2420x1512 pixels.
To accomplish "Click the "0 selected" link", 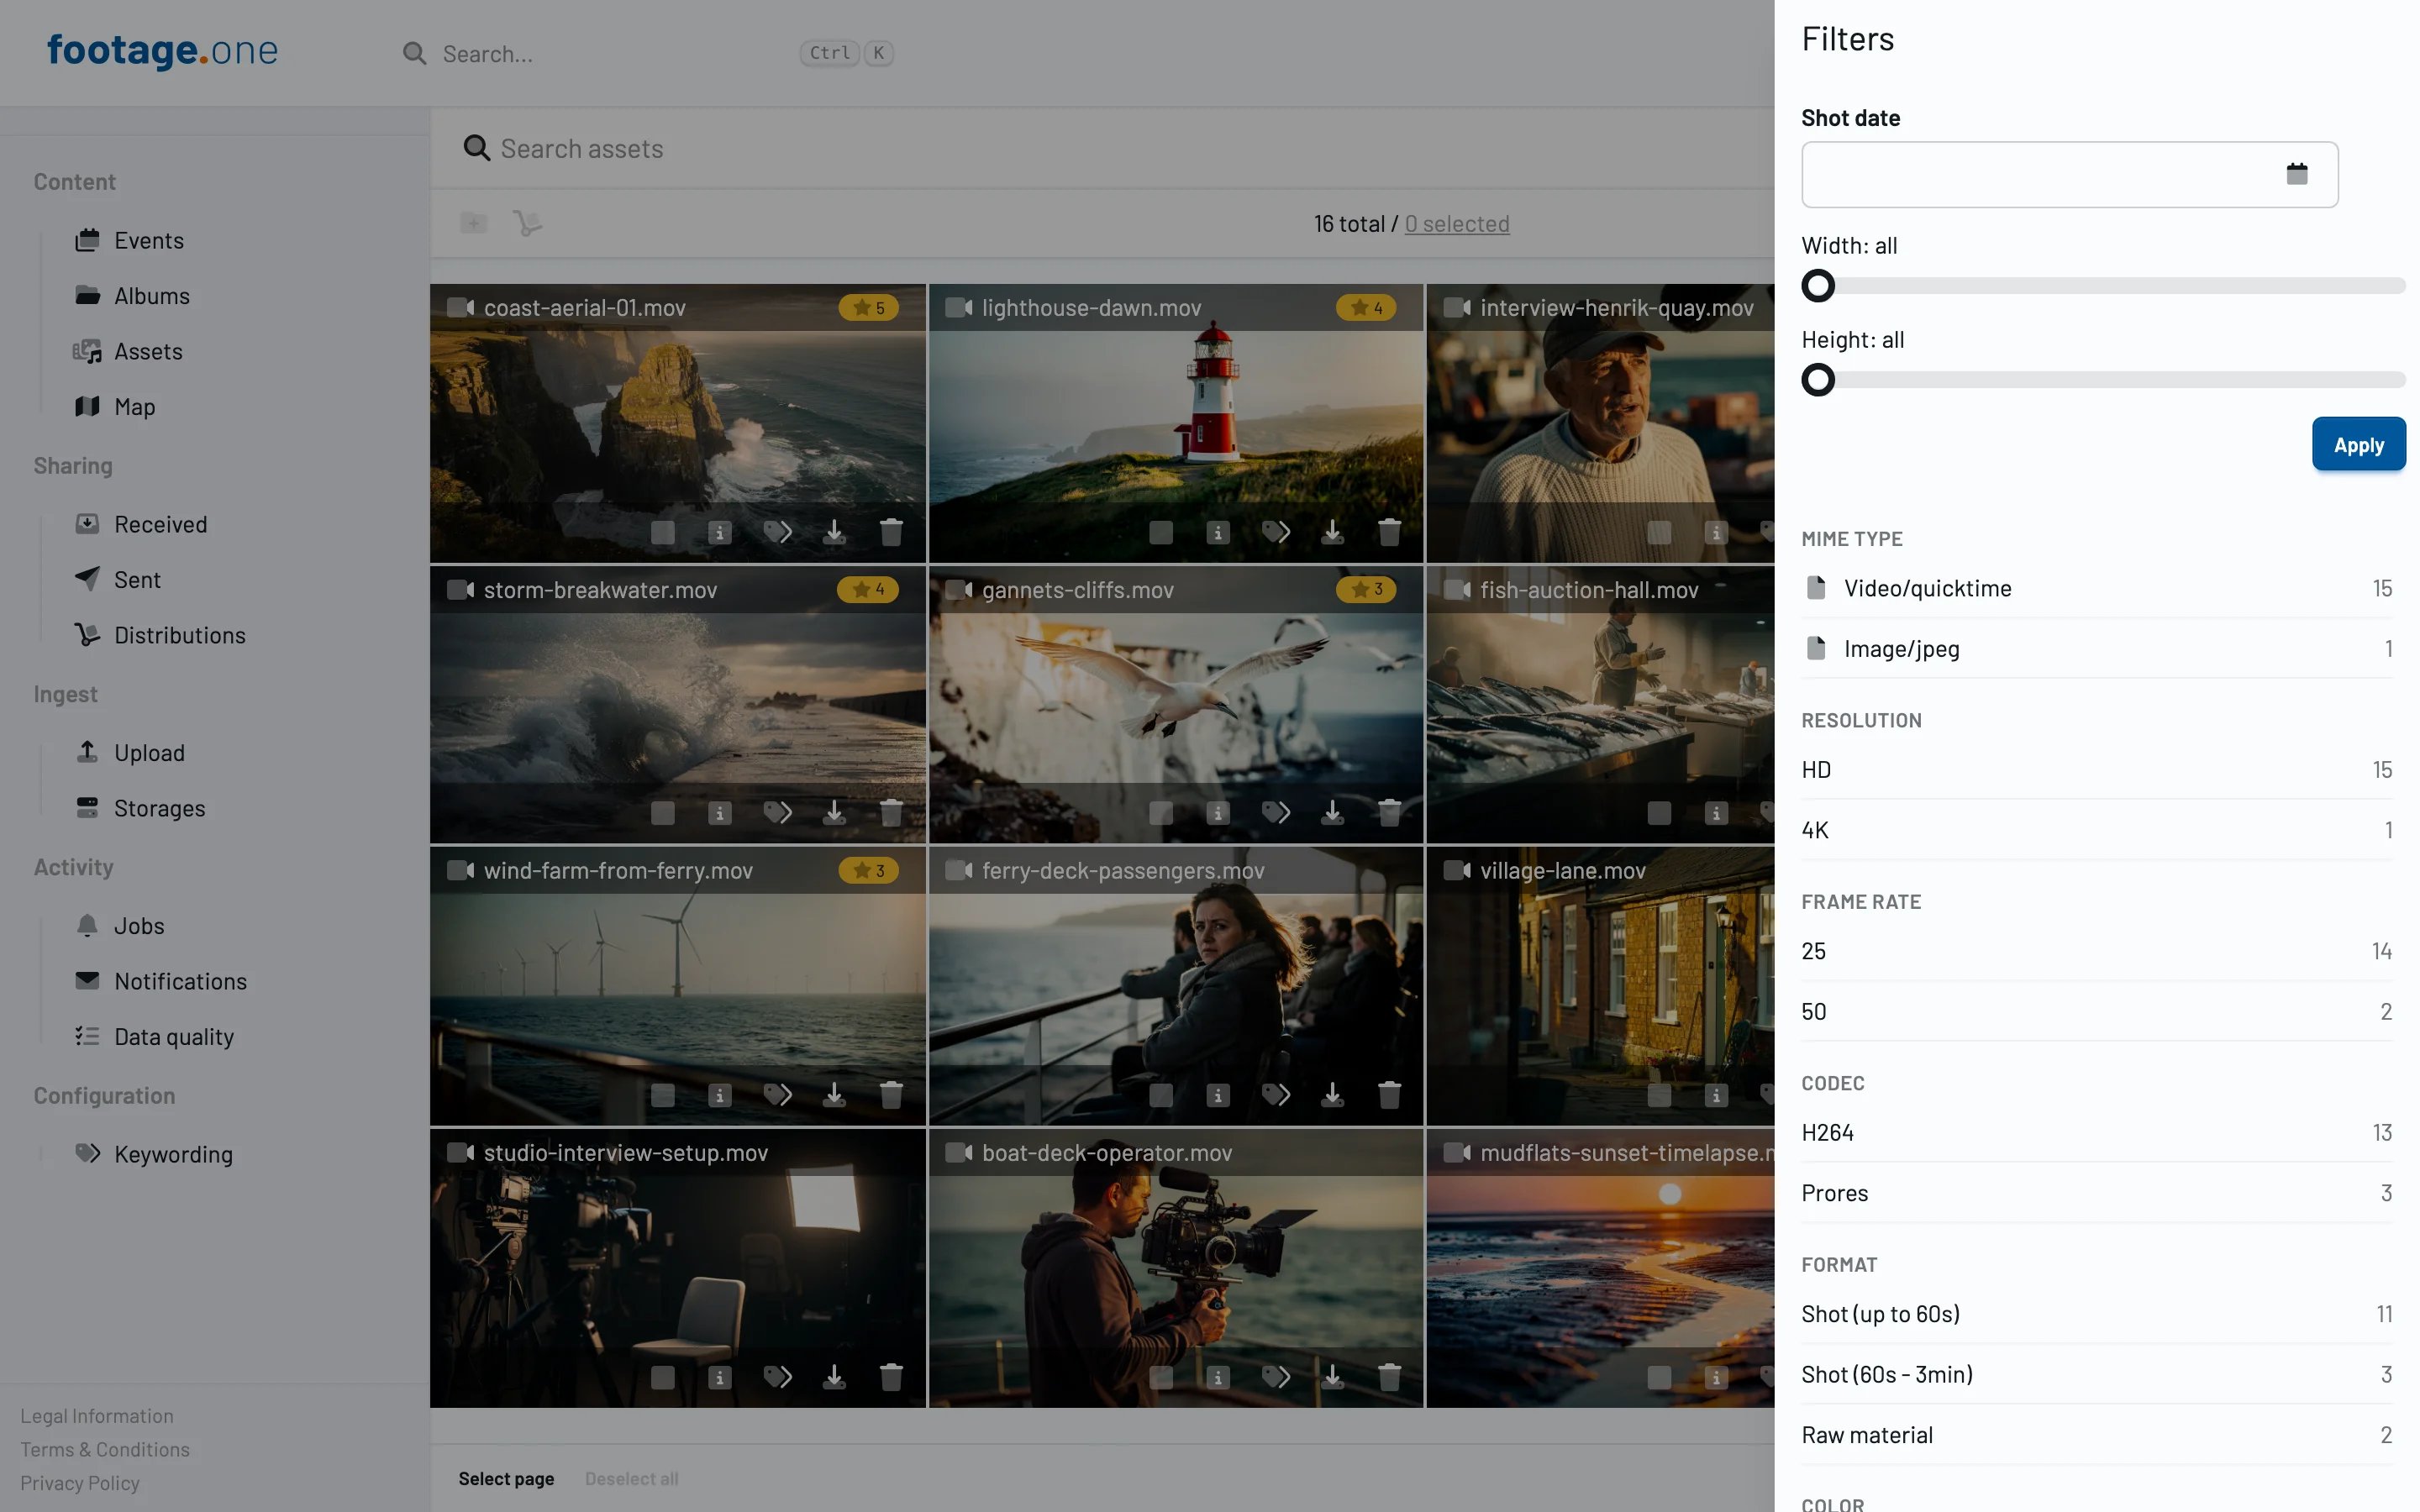I will (x=1457, y=223).
